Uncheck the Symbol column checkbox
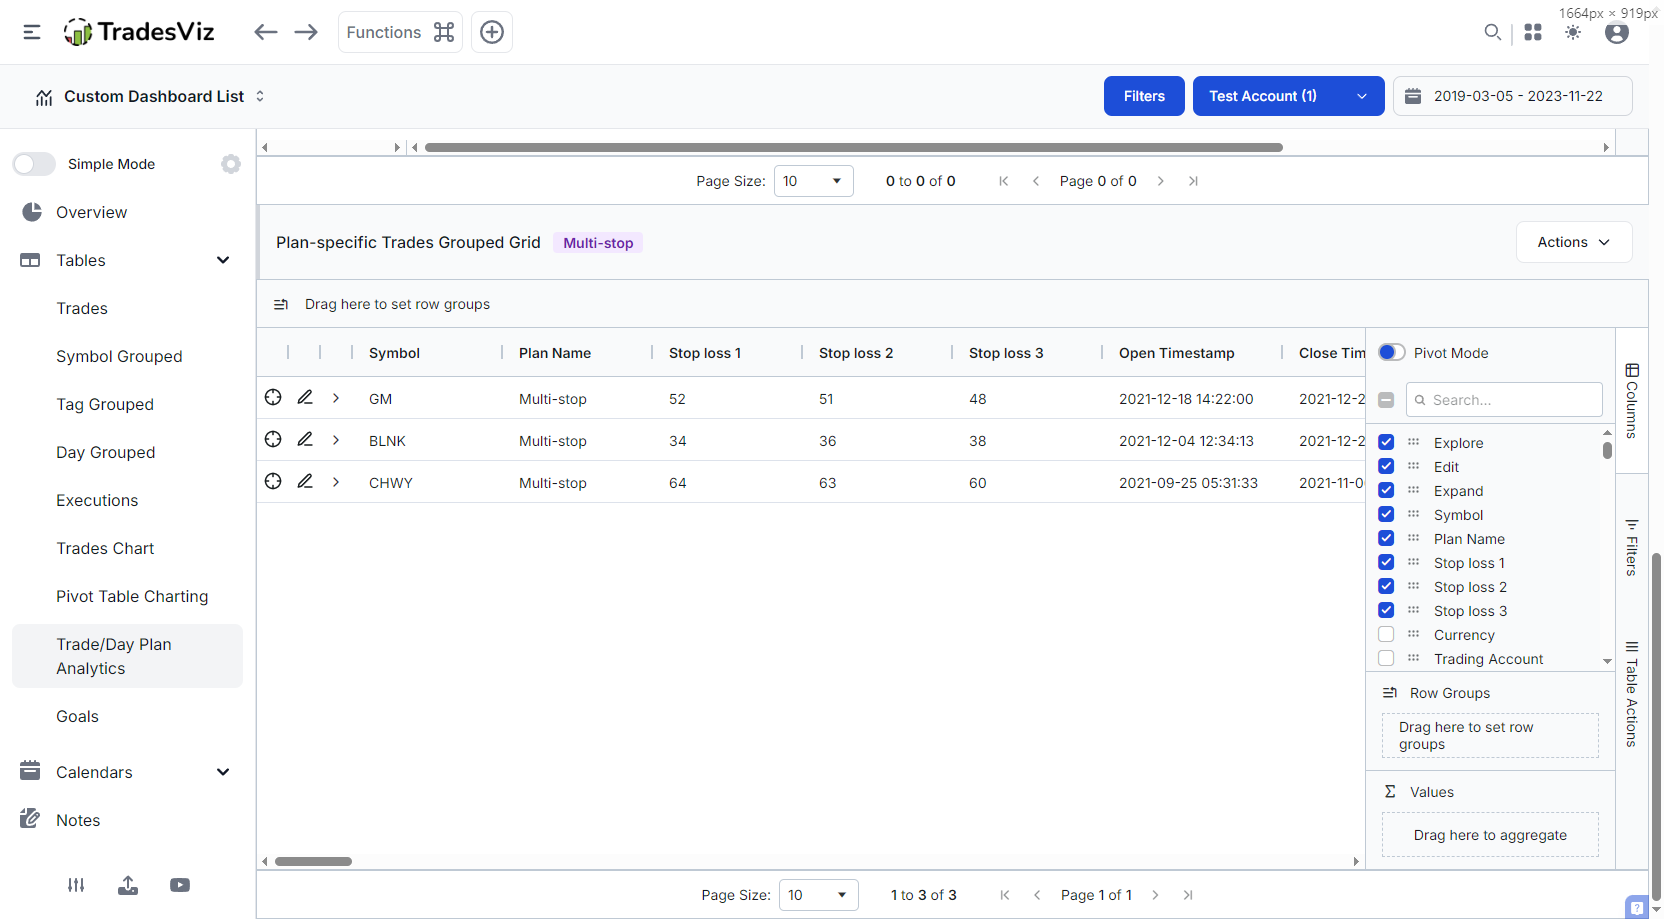 pos(1386,514)
